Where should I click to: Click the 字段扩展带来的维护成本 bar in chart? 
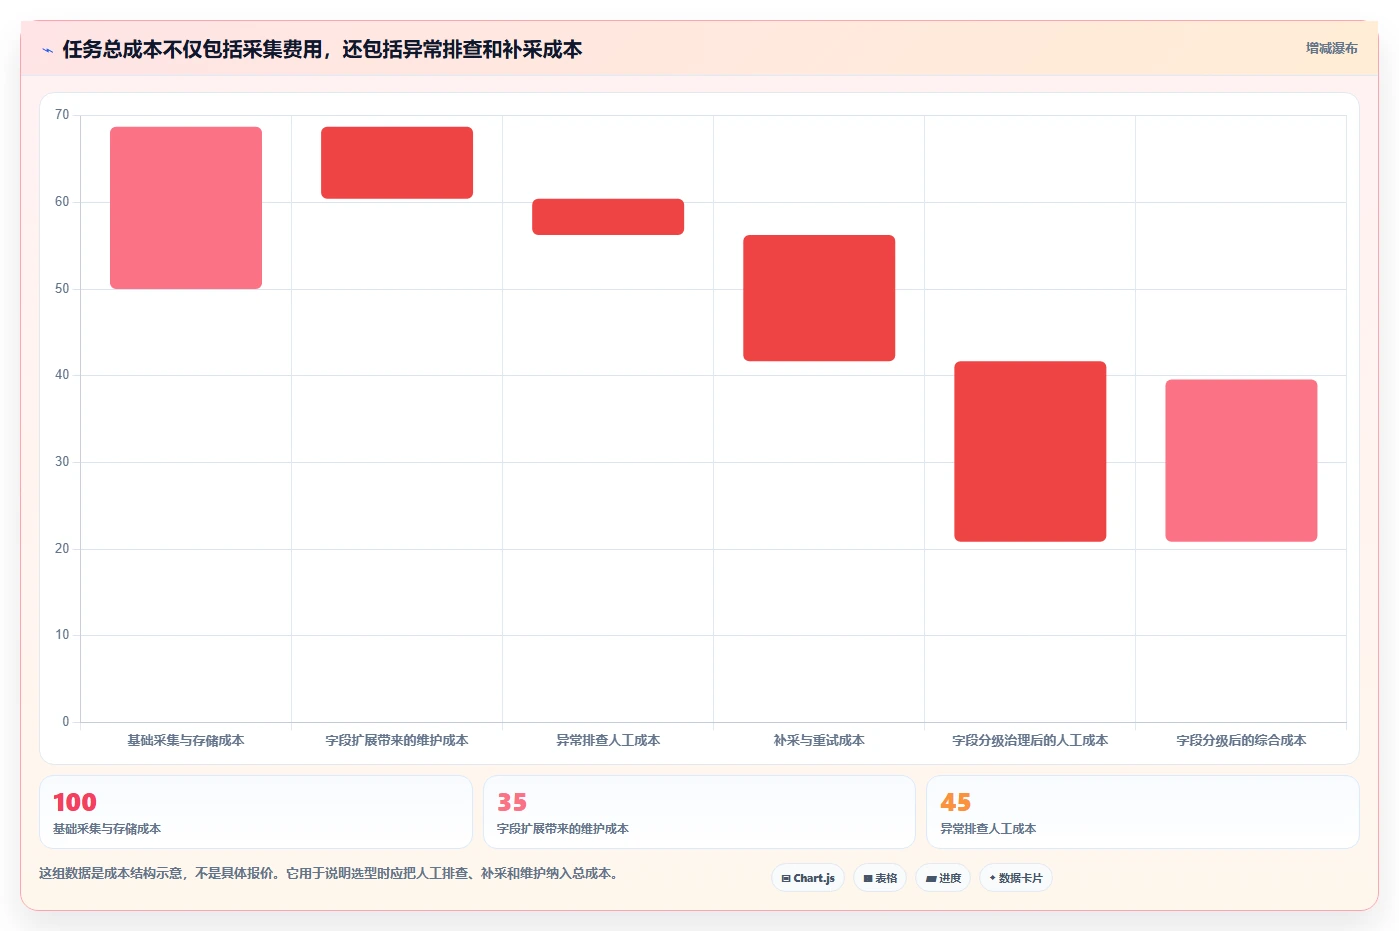397,163
